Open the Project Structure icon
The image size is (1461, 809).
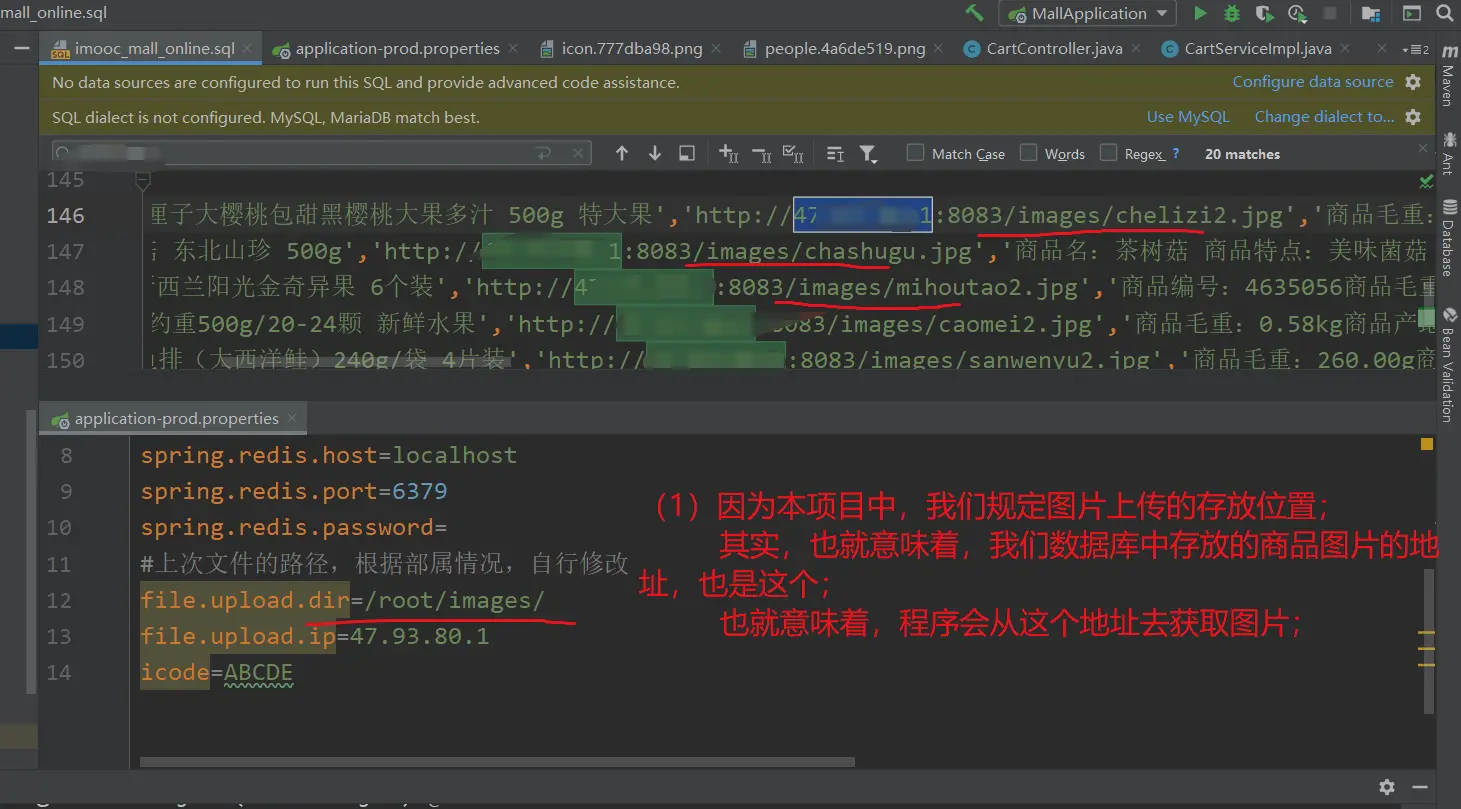[x=1370, y=14]
